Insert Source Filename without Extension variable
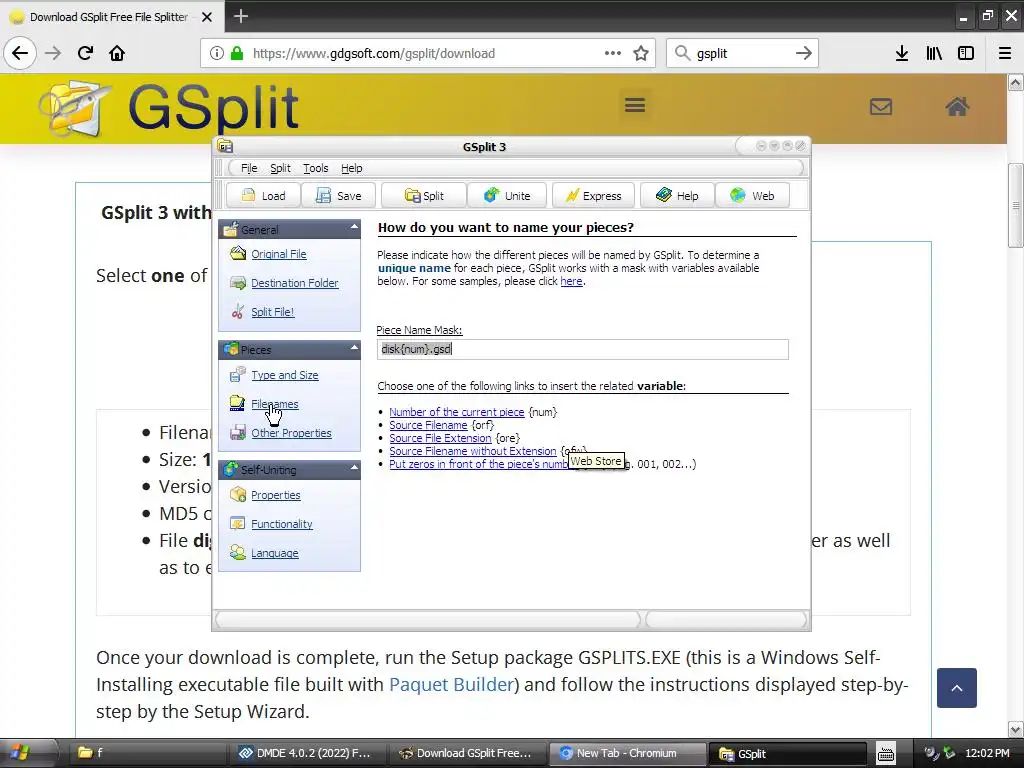 point(473,451)
